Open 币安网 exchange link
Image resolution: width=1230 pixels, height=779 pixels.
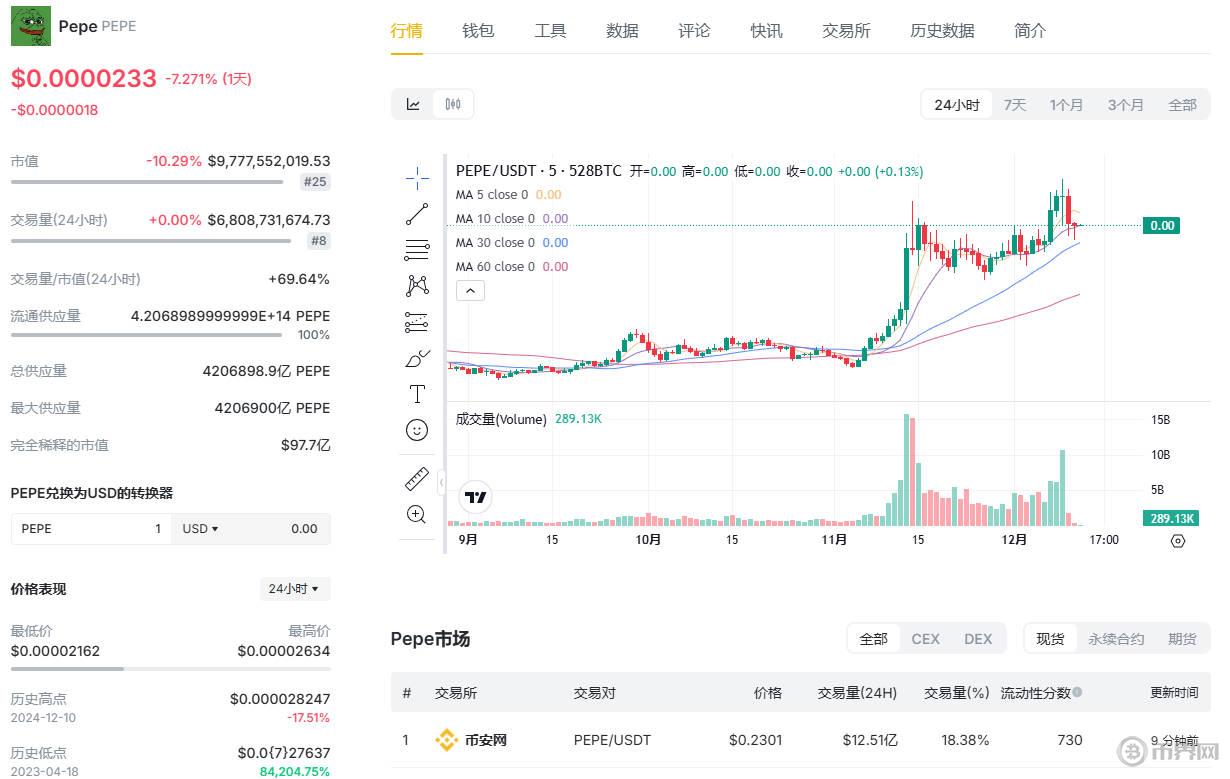[486, 741]
